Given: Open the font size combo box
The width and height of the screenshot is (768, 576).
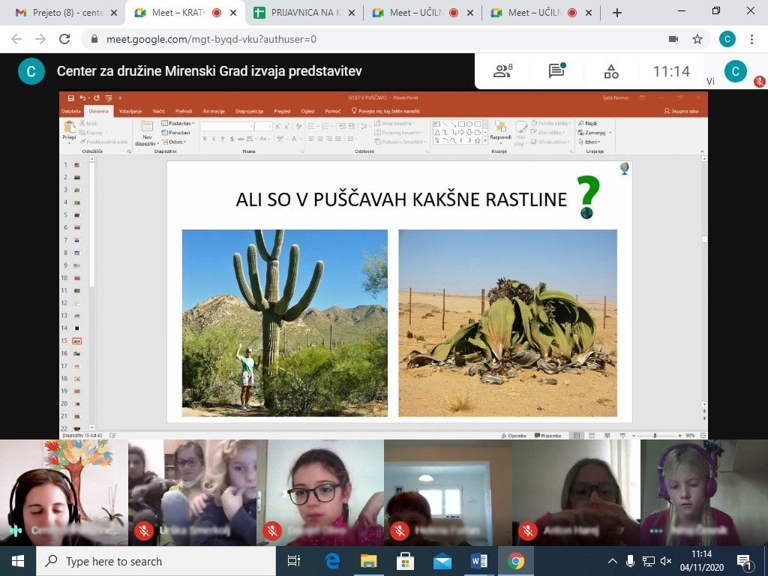Looking at the screenshot, I should point(264,126).
